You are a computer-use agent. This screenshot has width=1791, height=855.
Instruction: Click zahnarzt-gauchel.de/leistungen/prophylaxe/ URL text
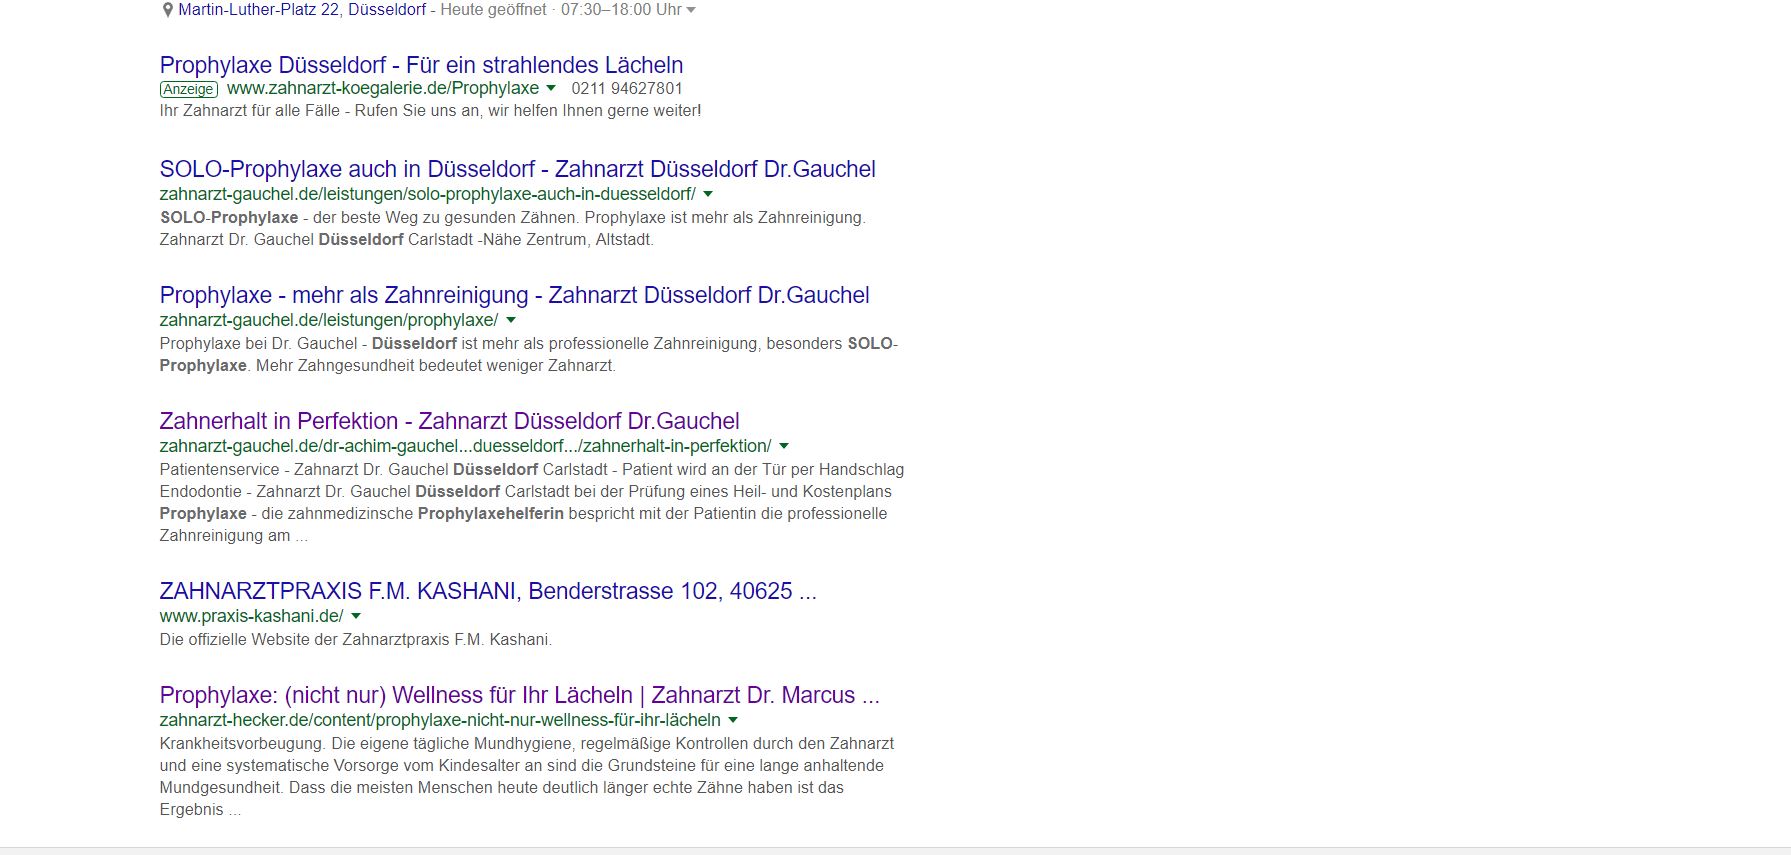click(329, 320)
